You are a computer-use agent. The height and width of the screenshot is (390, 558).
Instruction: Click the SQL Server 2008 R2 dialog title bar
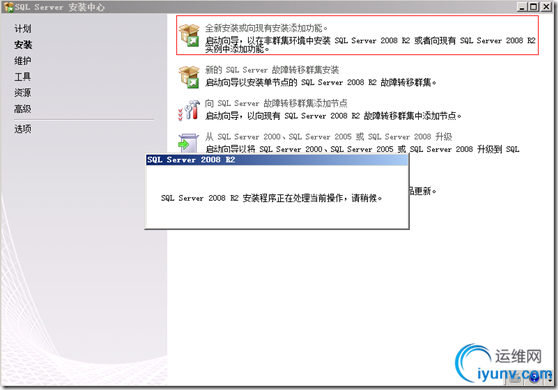pos(277,160)
